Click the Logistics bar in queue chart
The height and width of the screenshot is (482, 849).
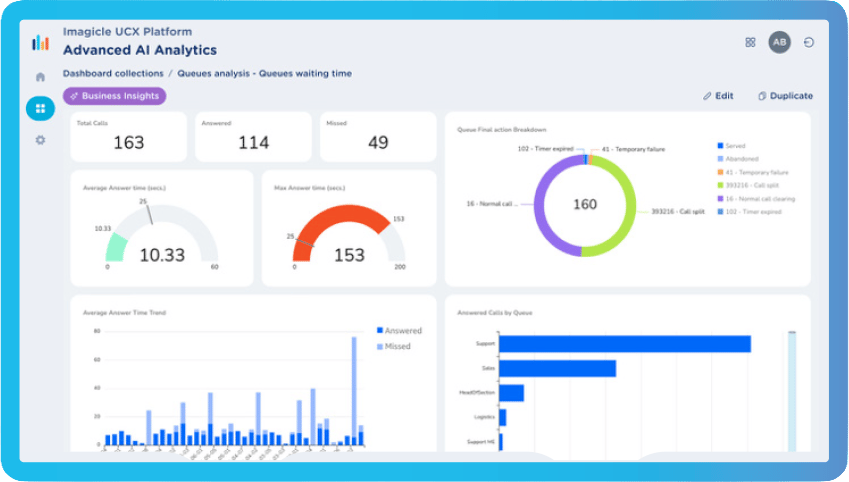tap(502, 417)
